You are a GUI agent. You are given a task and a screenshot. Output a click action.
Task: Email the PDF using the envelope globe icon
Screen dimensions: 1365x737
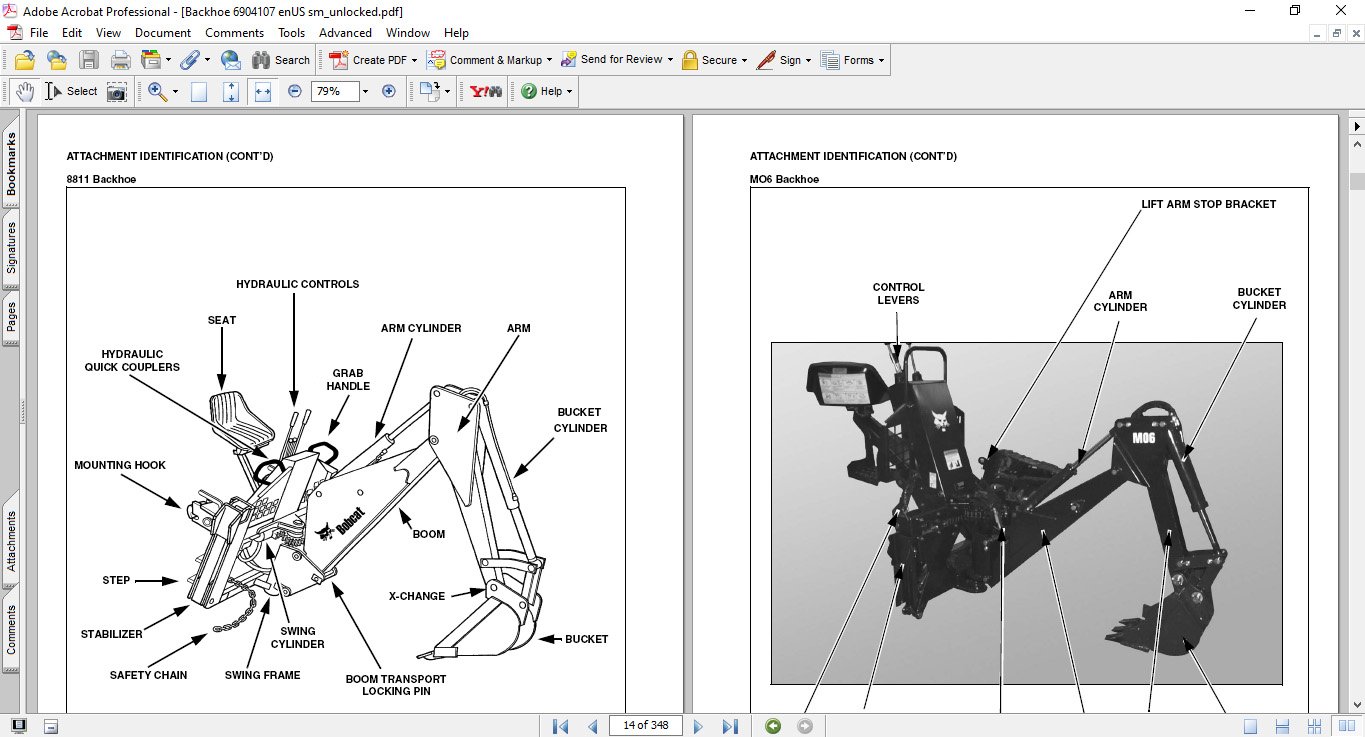click(x=231, y=60)
